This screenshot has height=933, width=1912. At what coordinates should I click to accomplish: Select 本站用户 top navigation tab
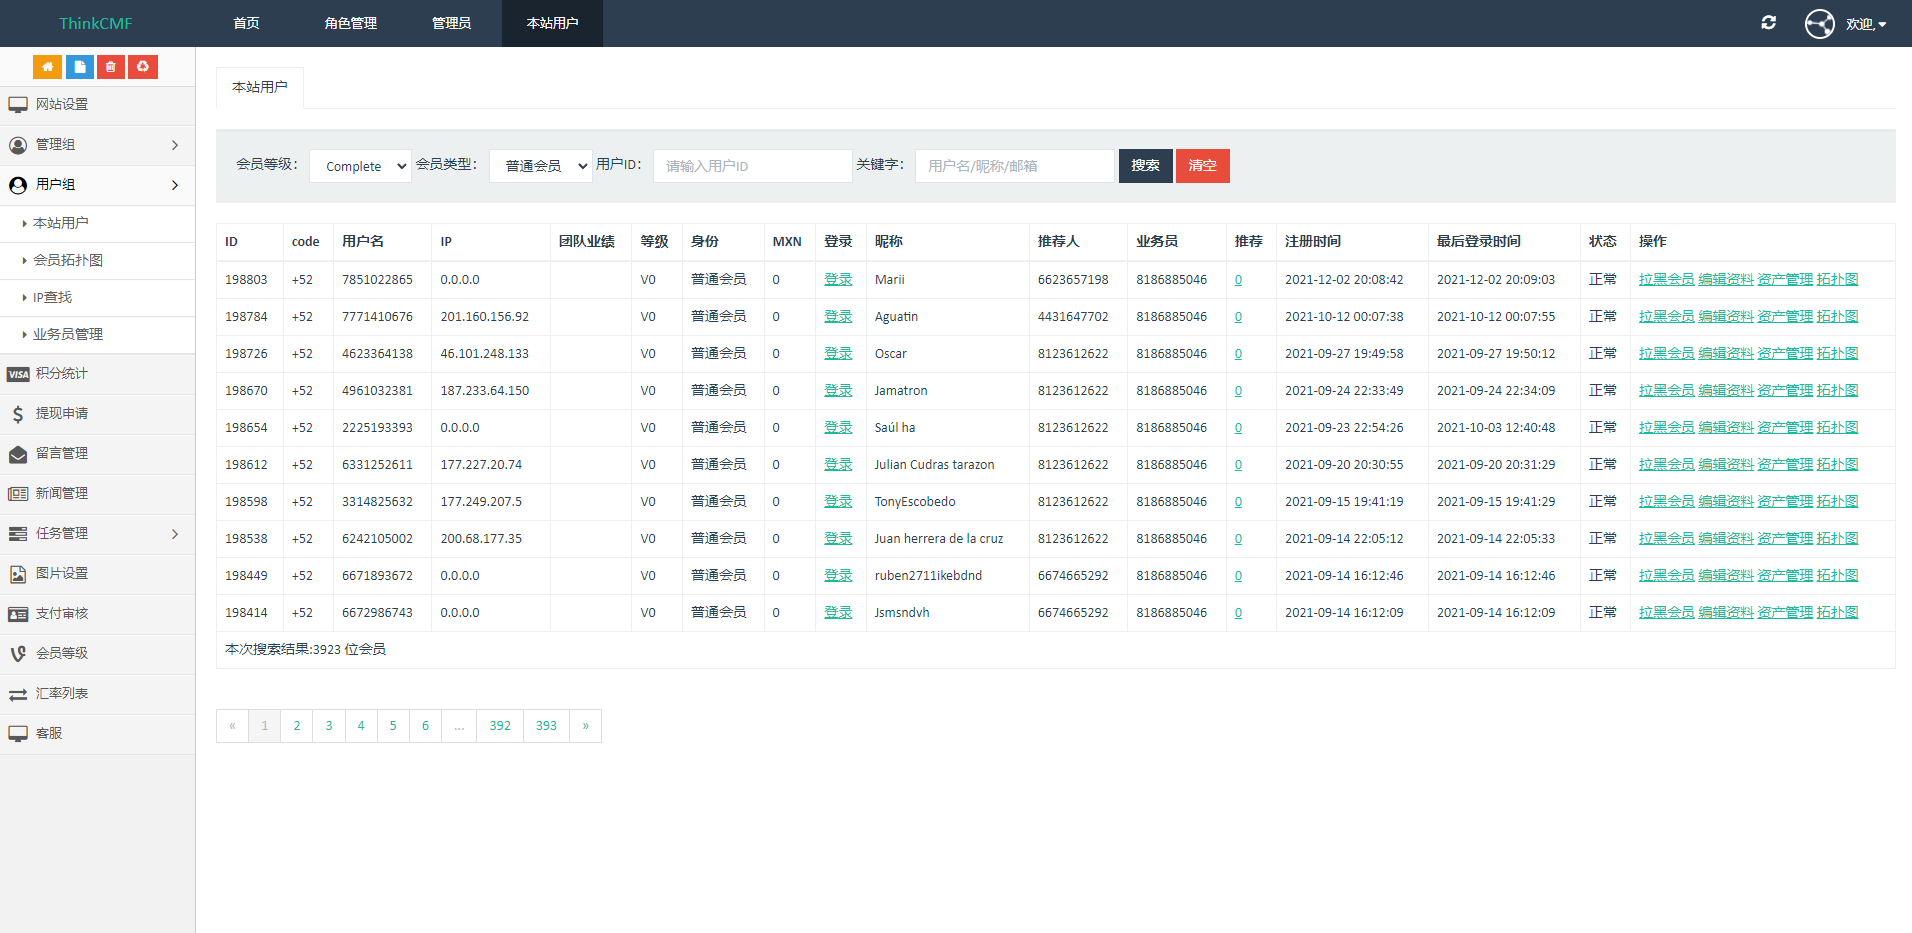tap(552, 23)
